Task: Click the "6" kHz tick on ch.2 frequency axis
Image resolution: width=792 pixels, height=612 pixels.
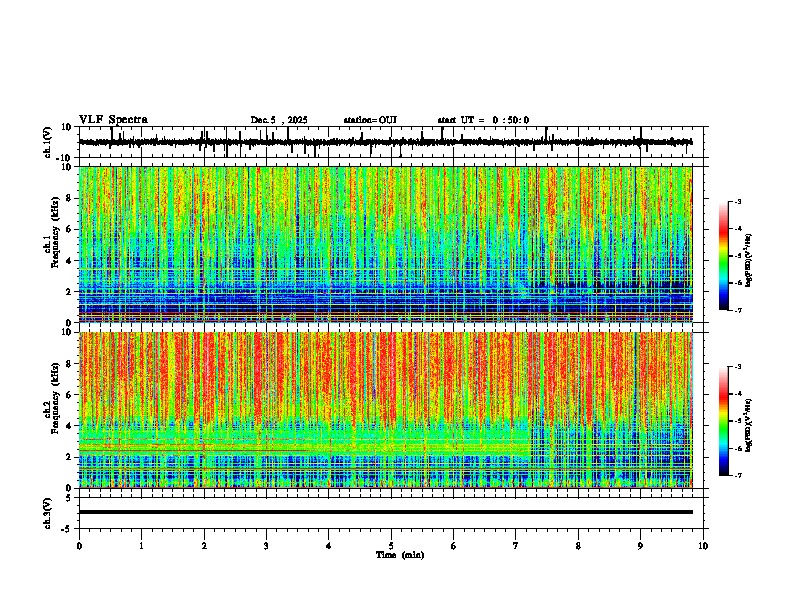Action: (x=70, y=395)
